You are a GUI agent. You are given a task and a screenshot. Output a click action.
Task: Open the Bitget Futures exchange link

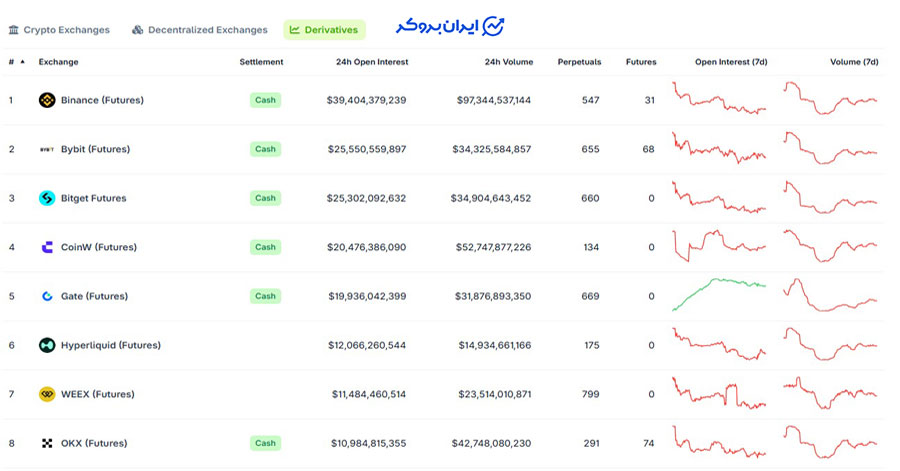click(94, 198)
